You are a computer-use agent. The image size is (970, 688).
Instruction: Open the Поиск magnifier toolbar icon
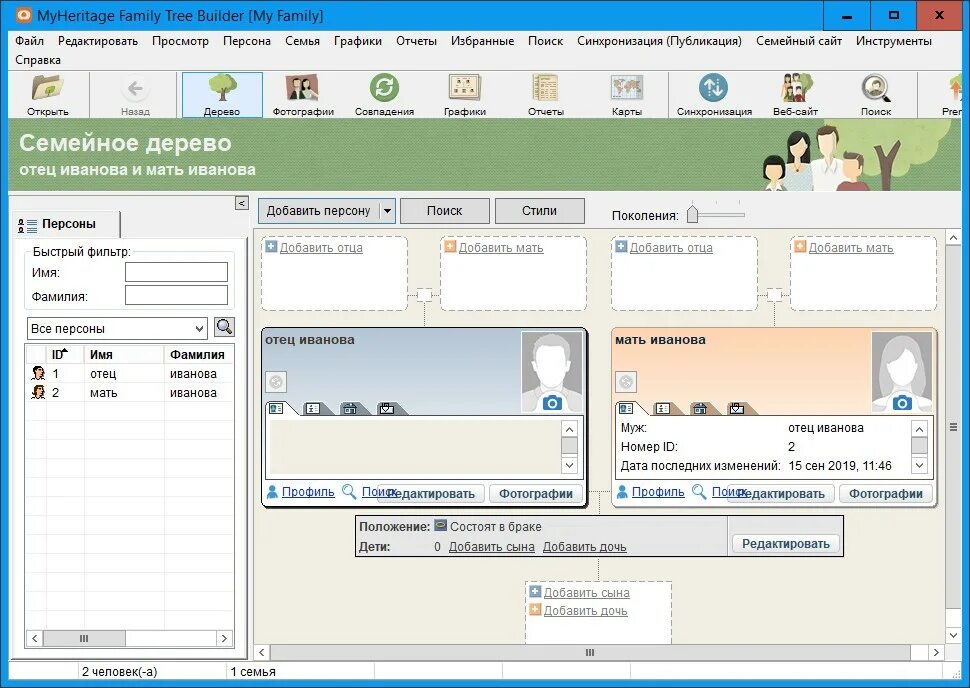coord(876,95)
